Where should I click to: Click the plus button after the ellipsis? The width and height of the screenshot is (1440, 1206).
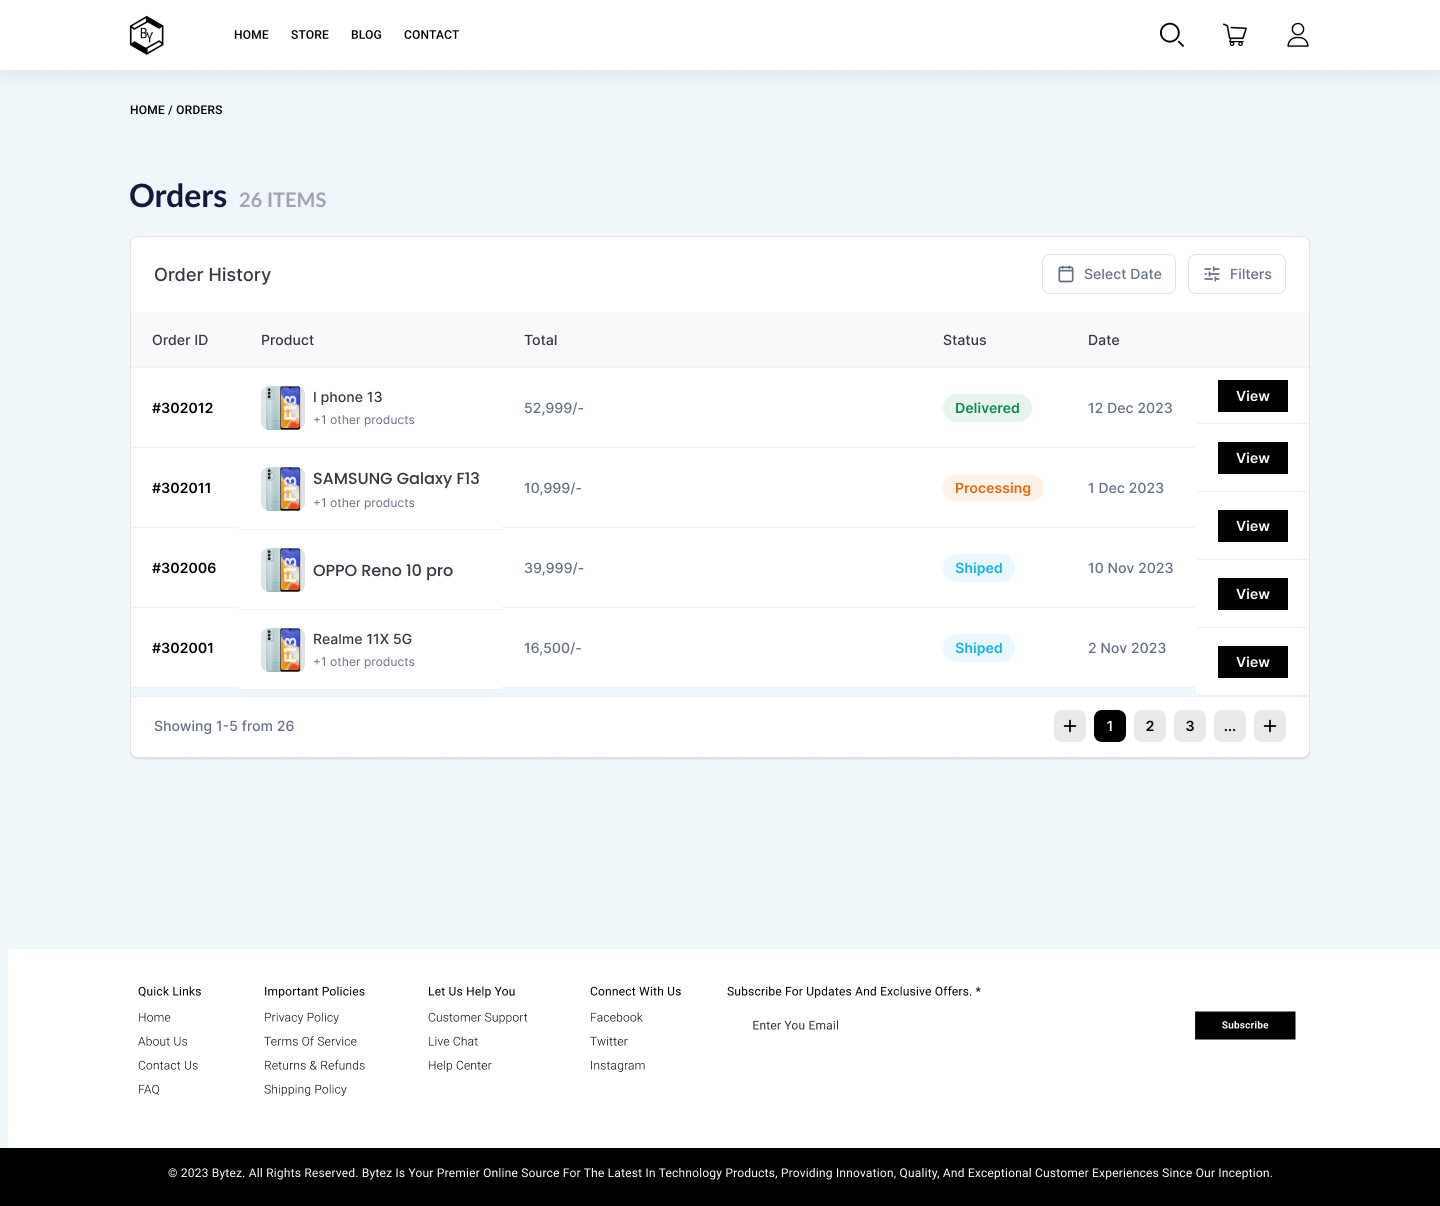[x=1270, y=726]
